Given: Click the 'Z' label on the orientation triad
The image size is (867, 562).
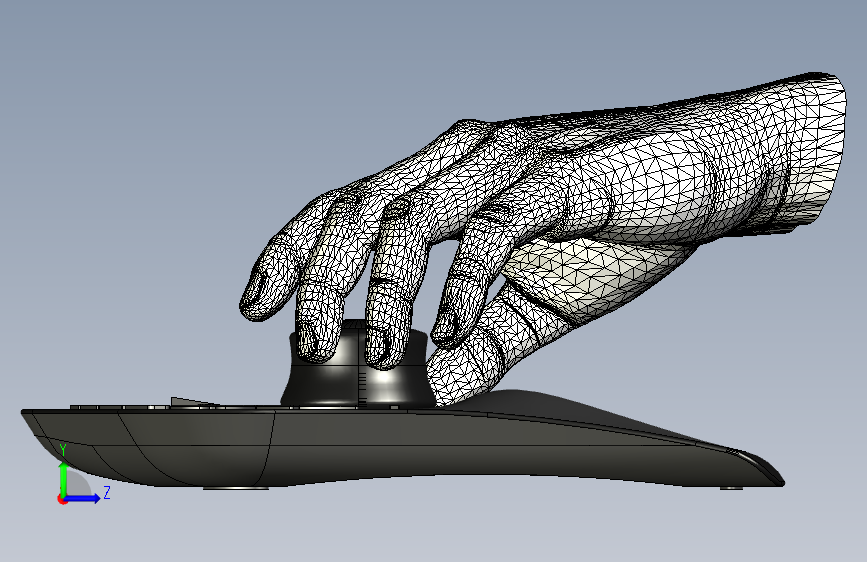Looking at the screenshot, I should pyautogui.click(x=107, y=492).
